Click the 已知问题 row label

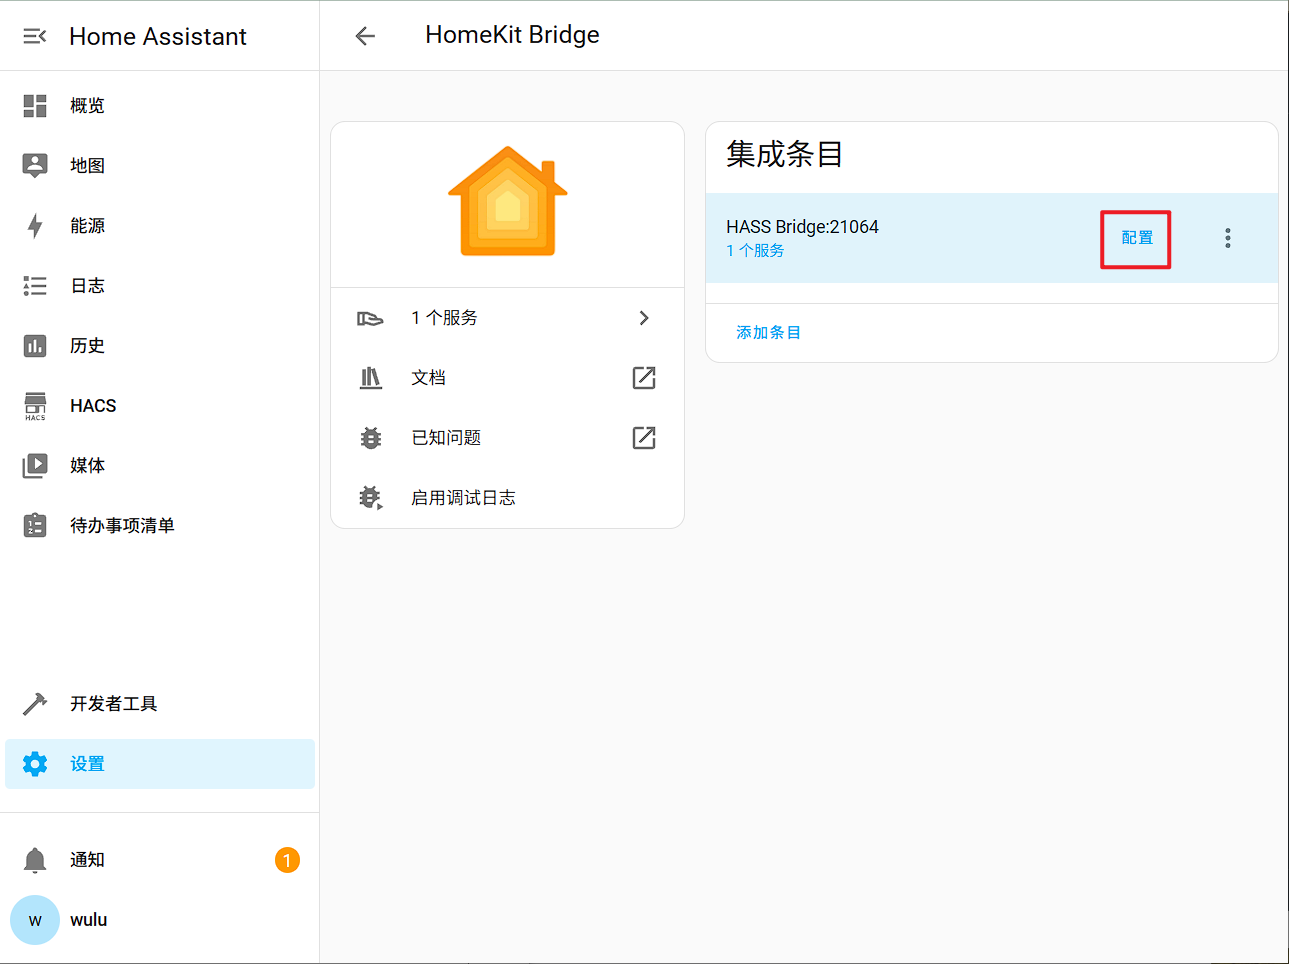click(x=446, y=438)
